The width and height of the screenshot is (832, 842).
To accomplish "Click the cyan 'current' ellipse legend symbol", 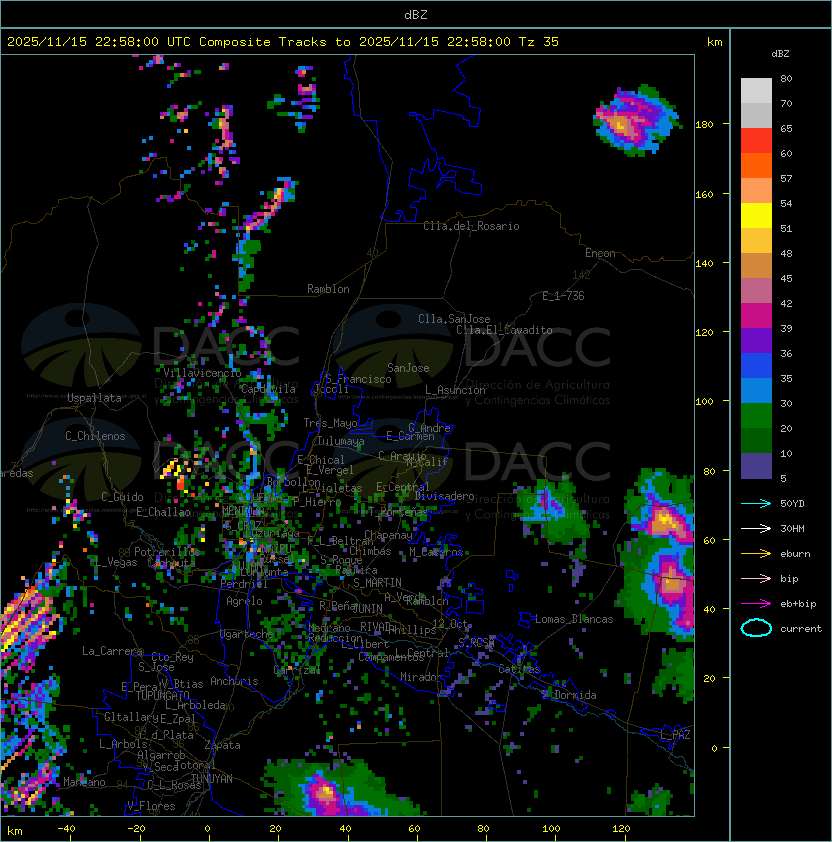I will [x=756, y=628].
